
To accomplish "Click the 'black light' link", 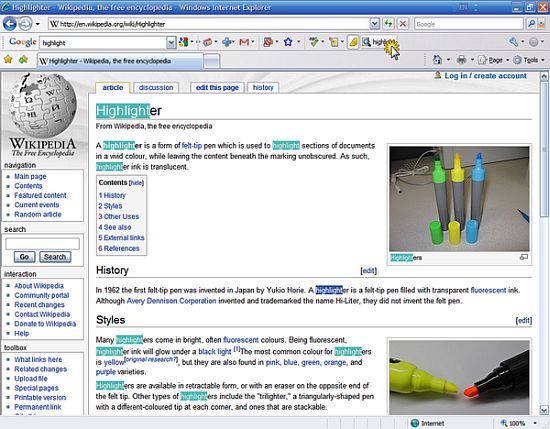I will click(215, 351).
